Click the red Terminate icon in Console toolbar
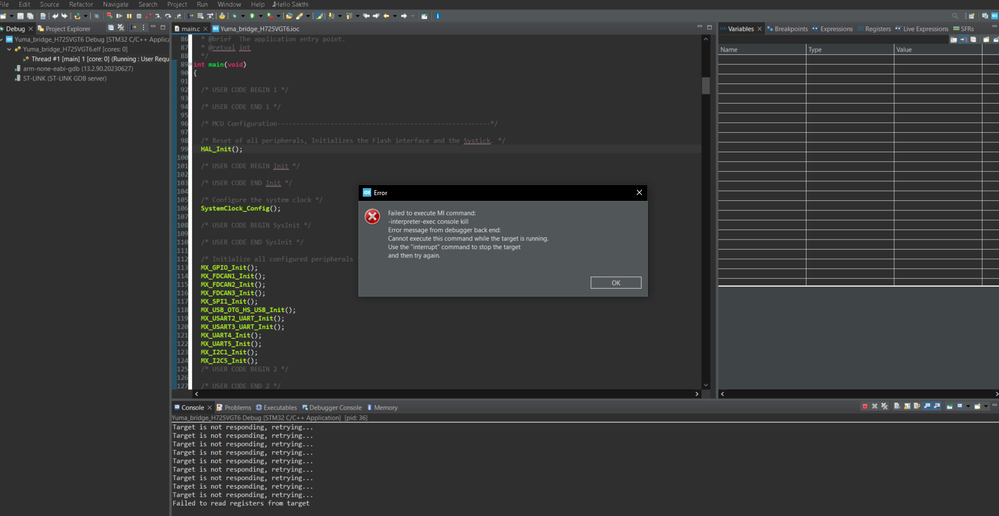This screenshot has height=516, width=999. pos(864,407)
